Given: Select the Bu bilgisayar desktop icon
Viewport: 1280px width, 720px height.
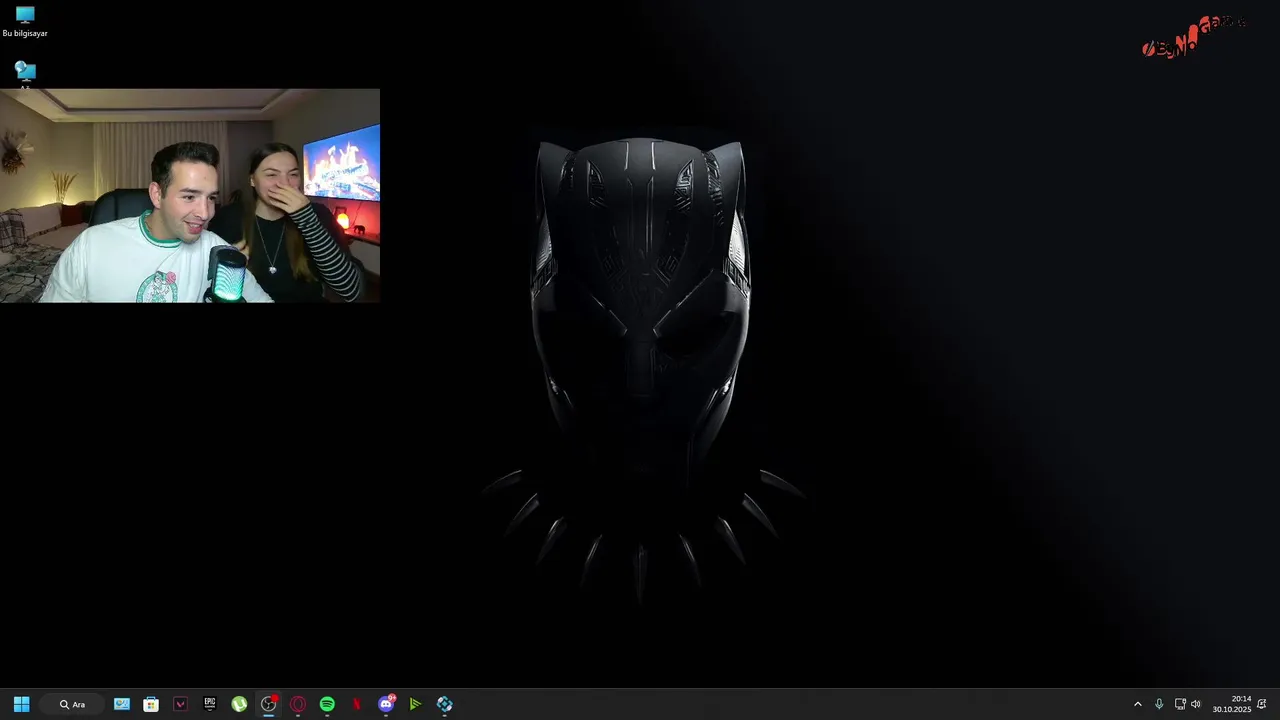Looking at the screenshot, I should point(25,22).
